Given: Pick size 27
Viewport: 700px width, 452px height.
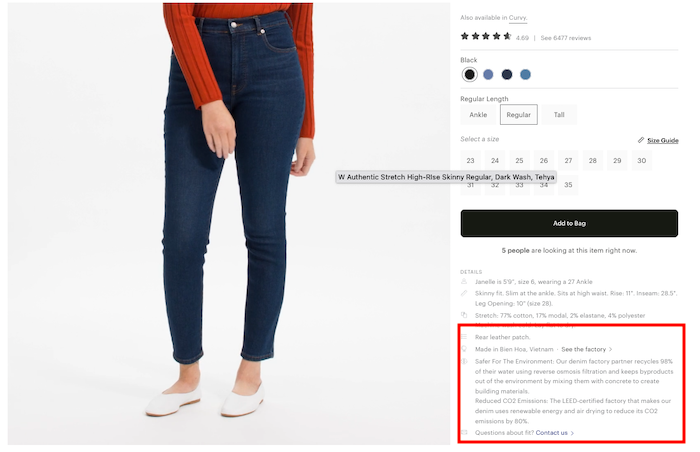Looking at the screenshot, I should [568, 160].
